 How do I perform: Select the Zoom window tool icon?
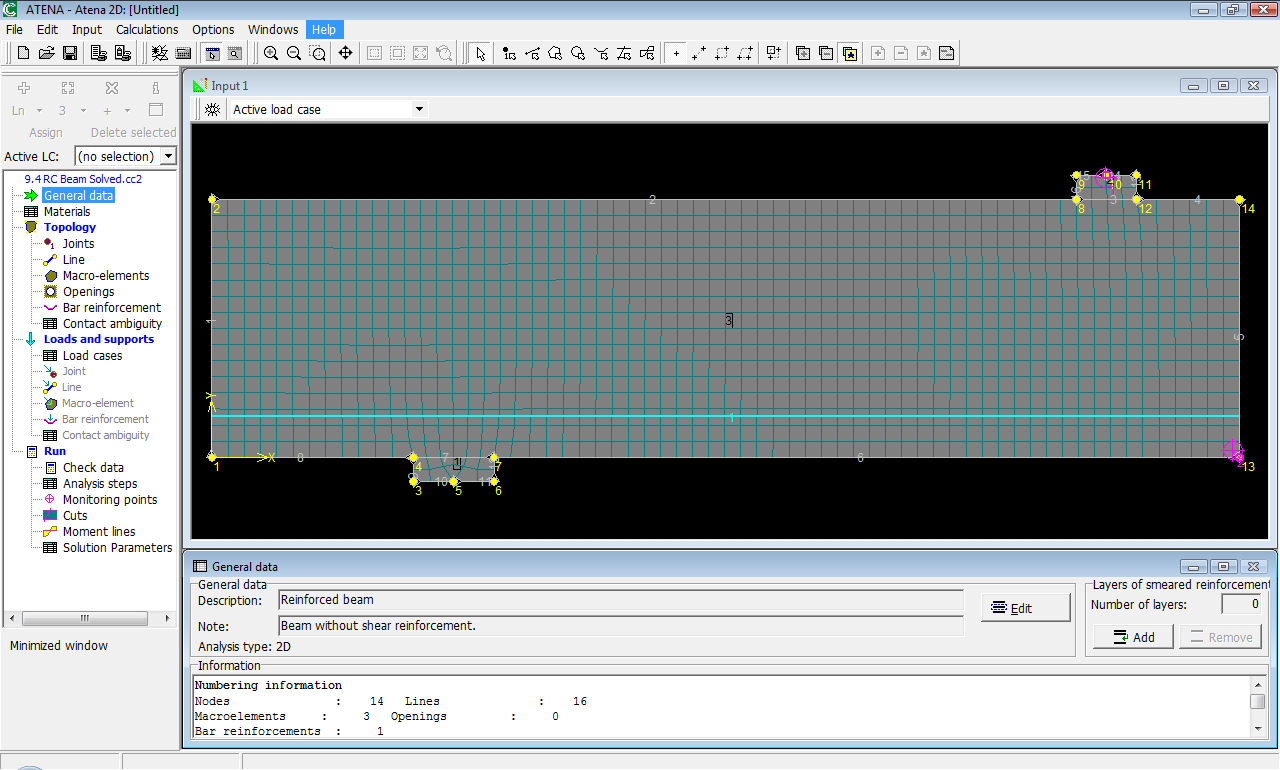pyautogui.click(x=317, y=53)
